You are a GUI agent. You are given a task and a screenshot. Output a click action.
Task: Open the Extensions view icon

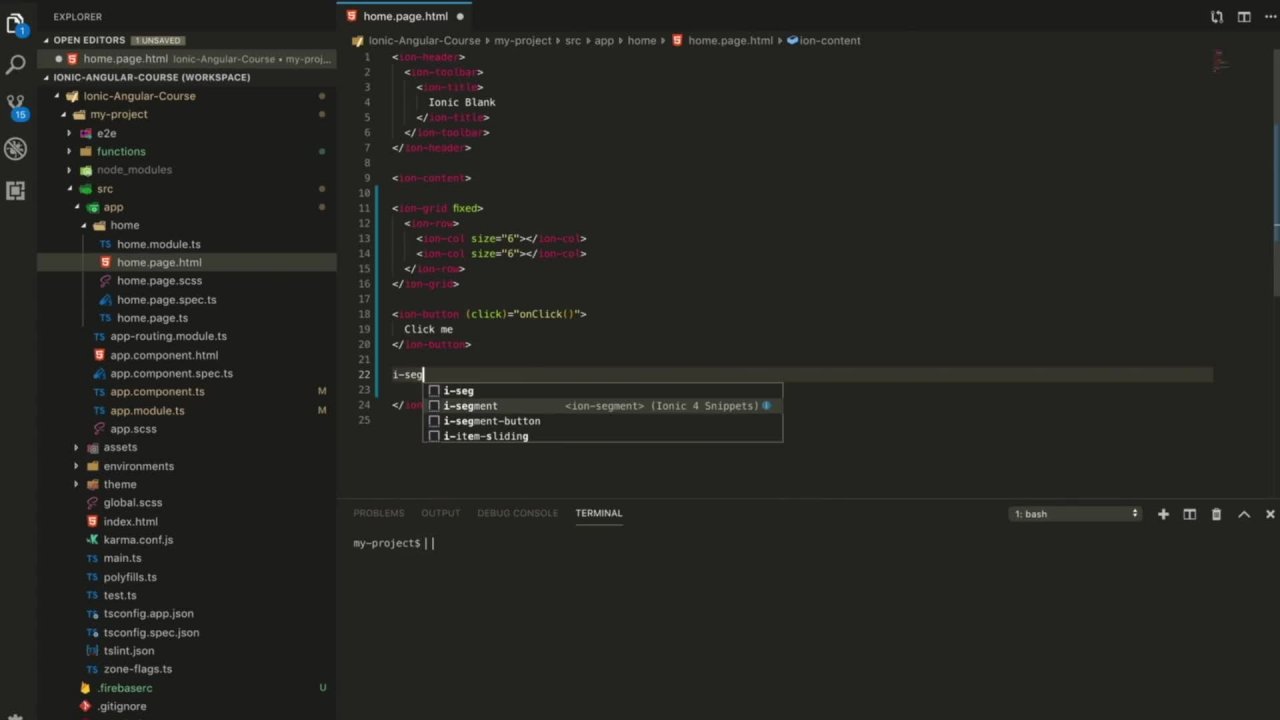pos(15,190)
